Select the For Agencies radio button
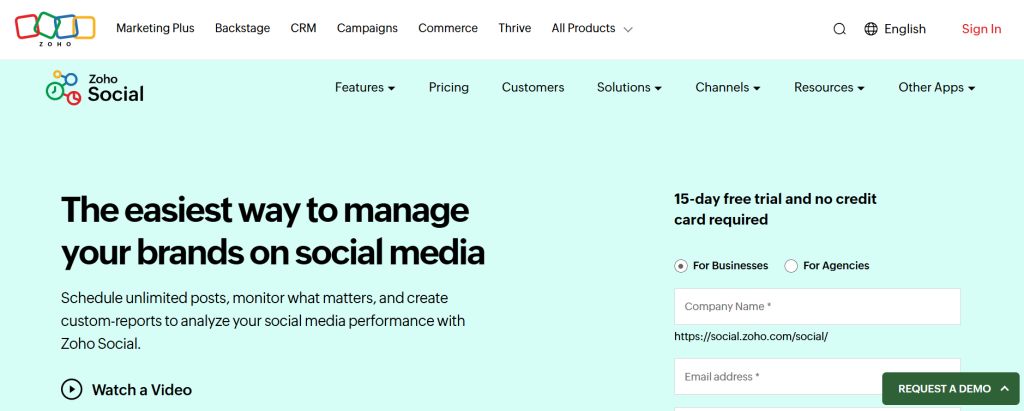1024x411 pixels. tap(791, 266)
